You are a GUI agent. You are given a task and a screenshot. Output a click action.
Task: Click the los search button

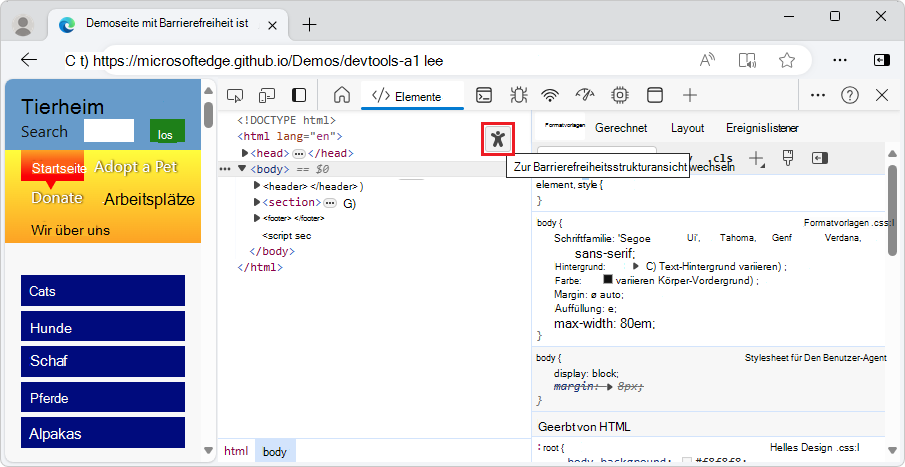(167, 131)
